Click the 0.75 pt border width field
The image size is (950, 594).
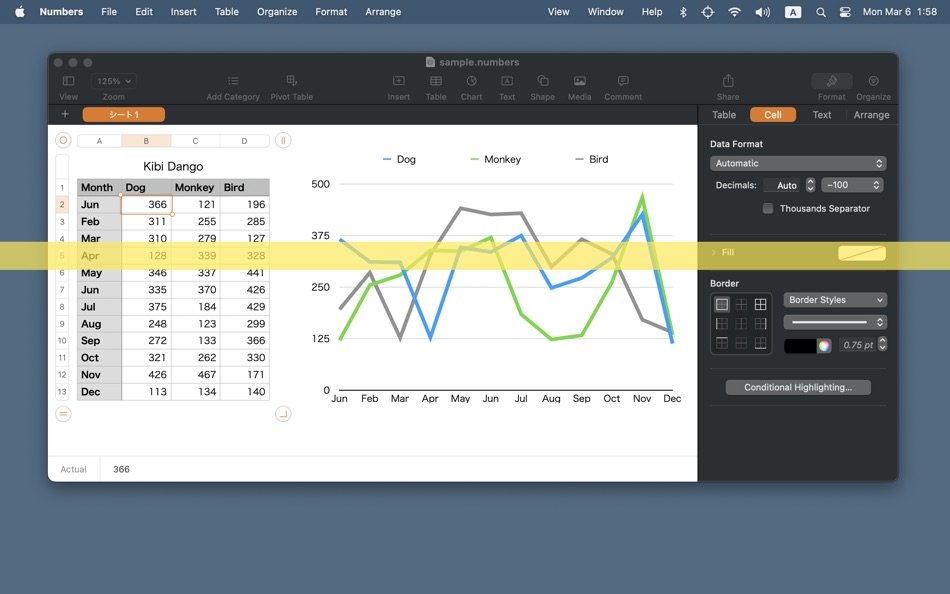tap(858, 345)
